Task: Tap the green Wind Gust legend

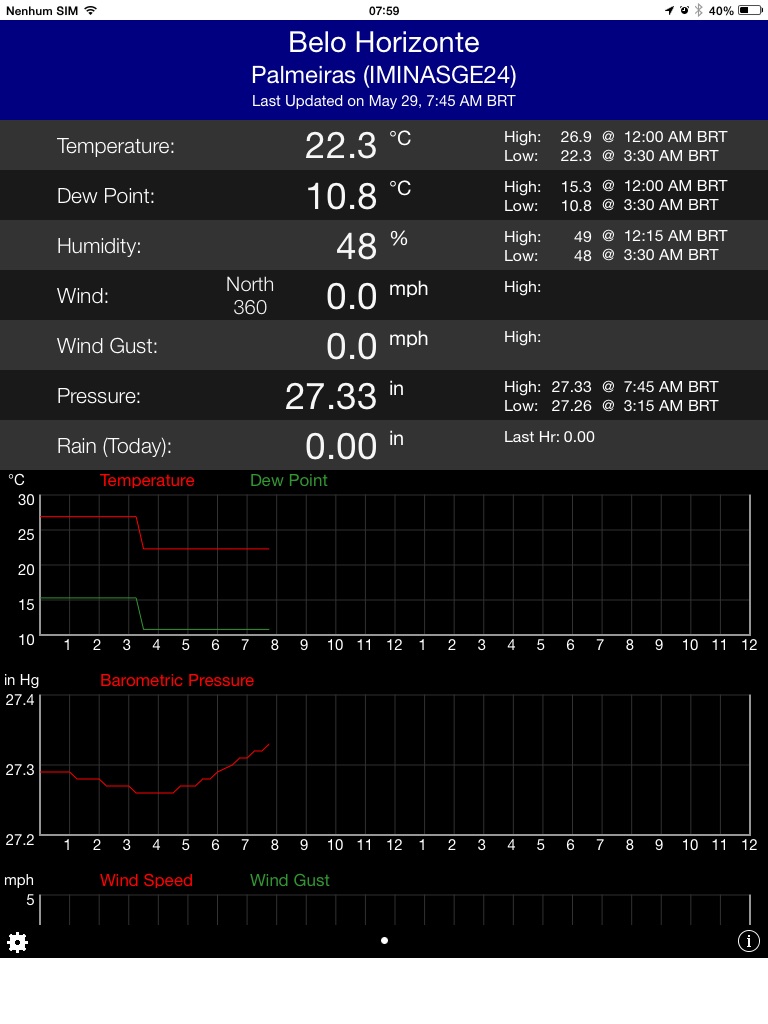Action: click(x=289, y=881)
